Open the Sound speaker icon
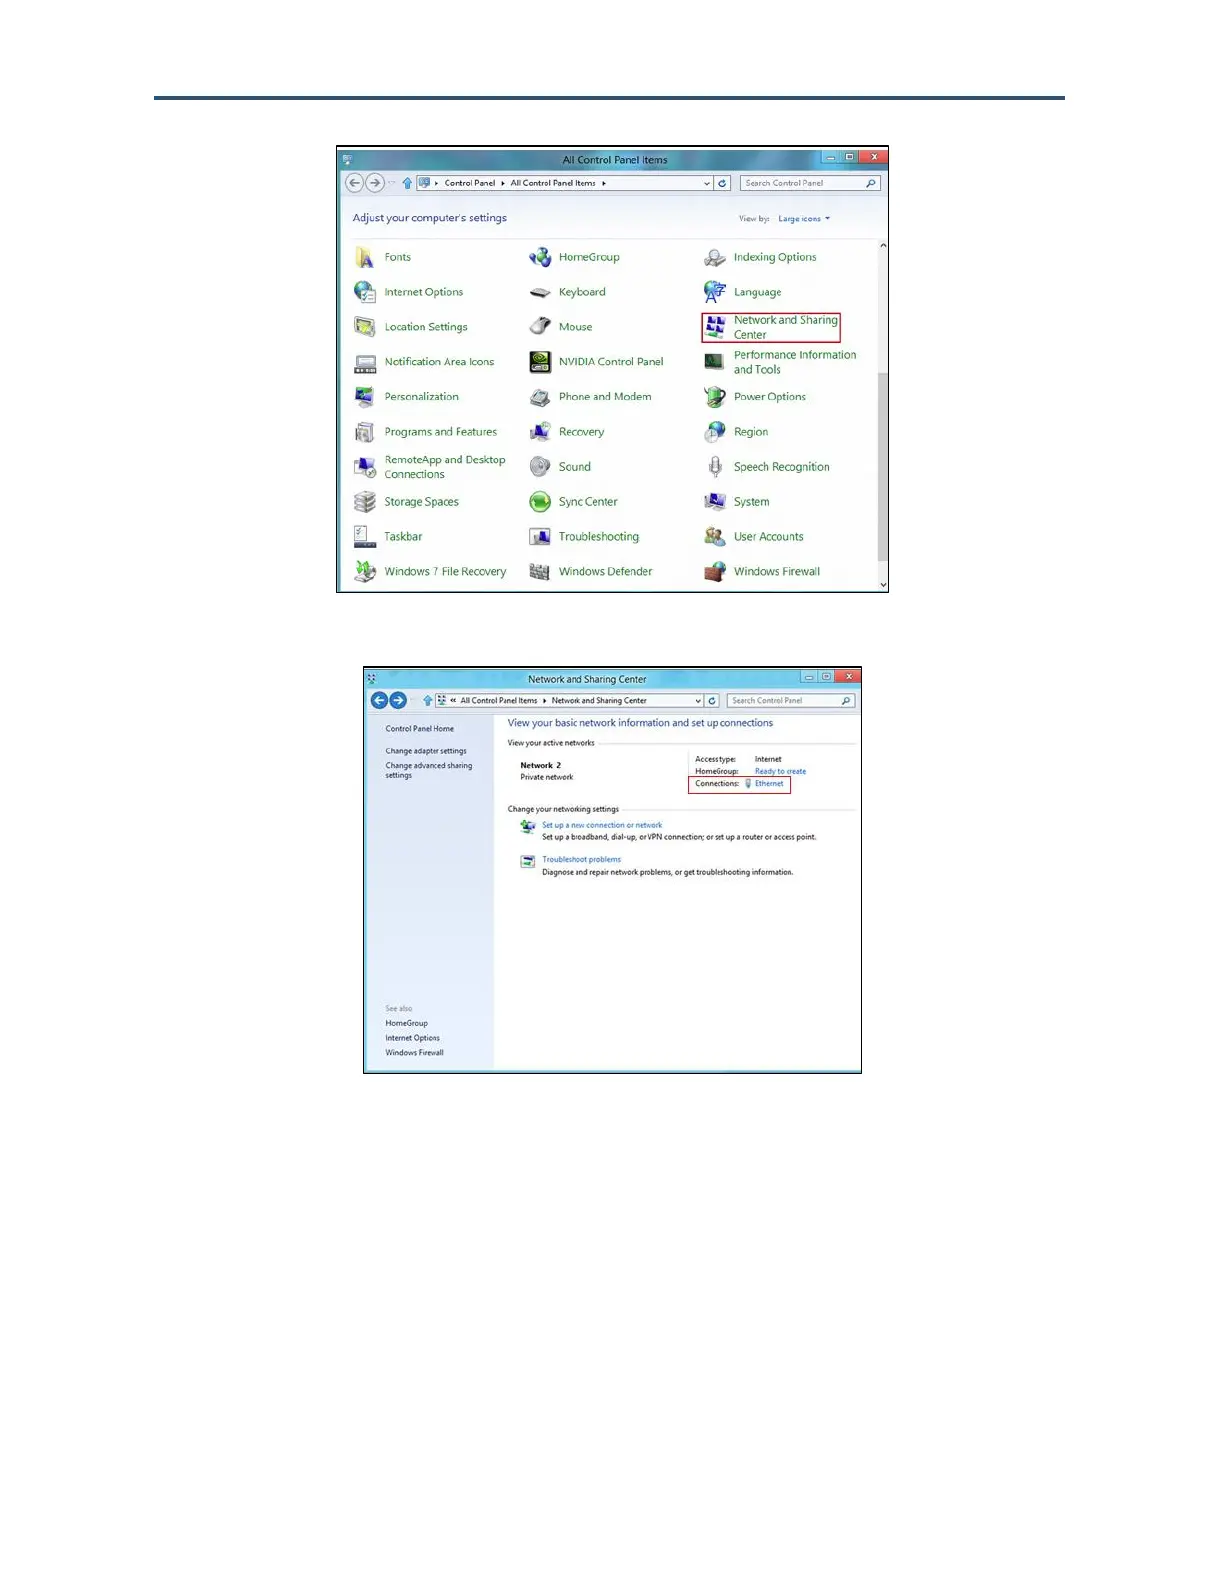1224x1584 pixels. click(540, 467)
